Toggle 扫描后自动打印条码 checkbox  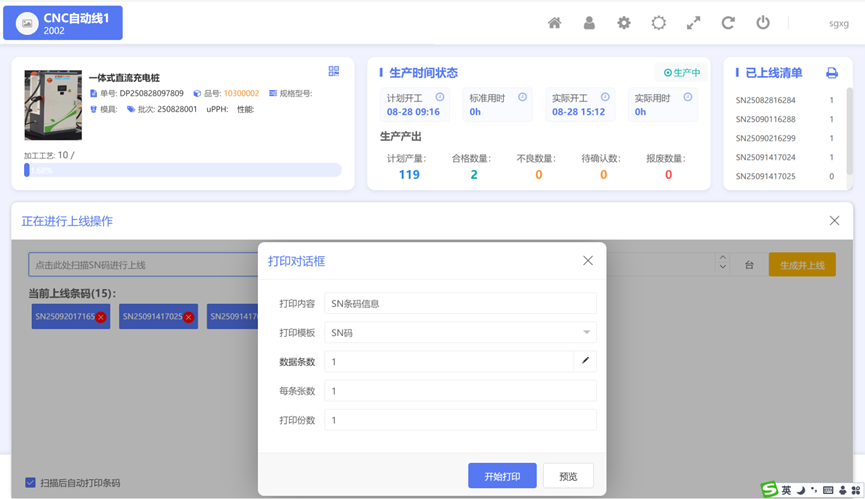tap(30, 482)
